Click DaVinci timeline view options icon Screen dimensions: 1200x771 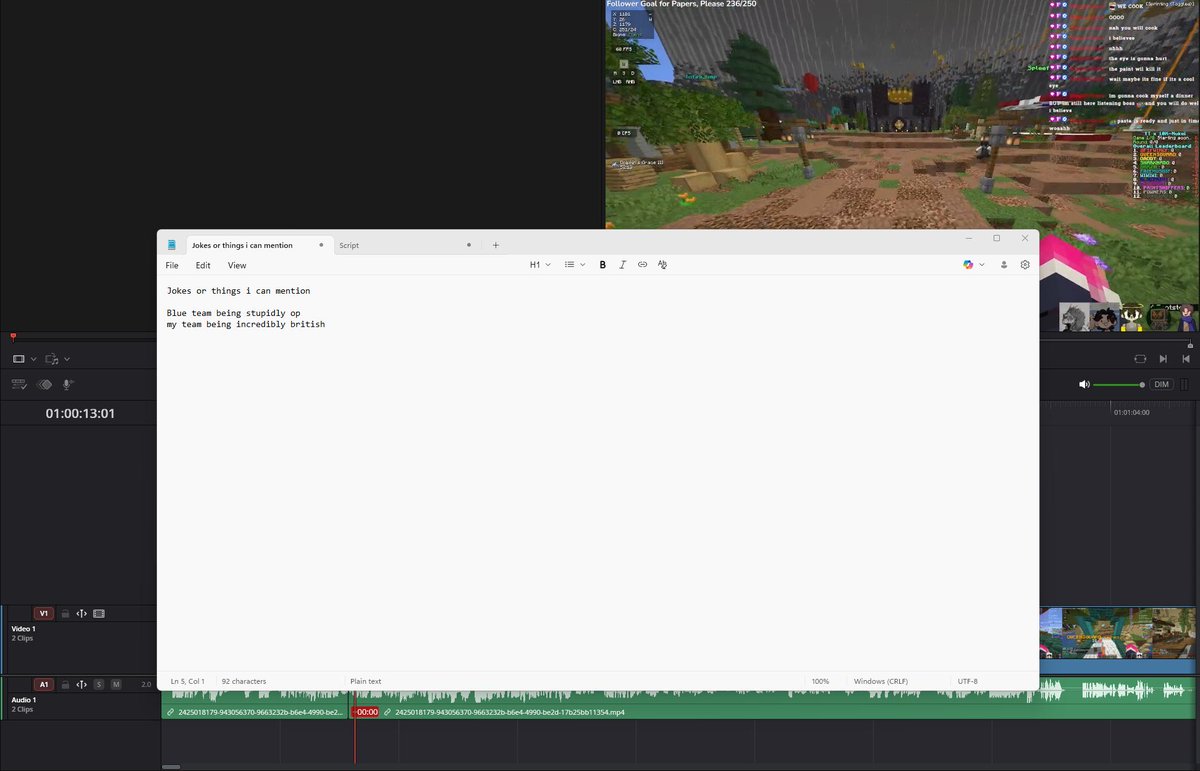click(18, 359)
